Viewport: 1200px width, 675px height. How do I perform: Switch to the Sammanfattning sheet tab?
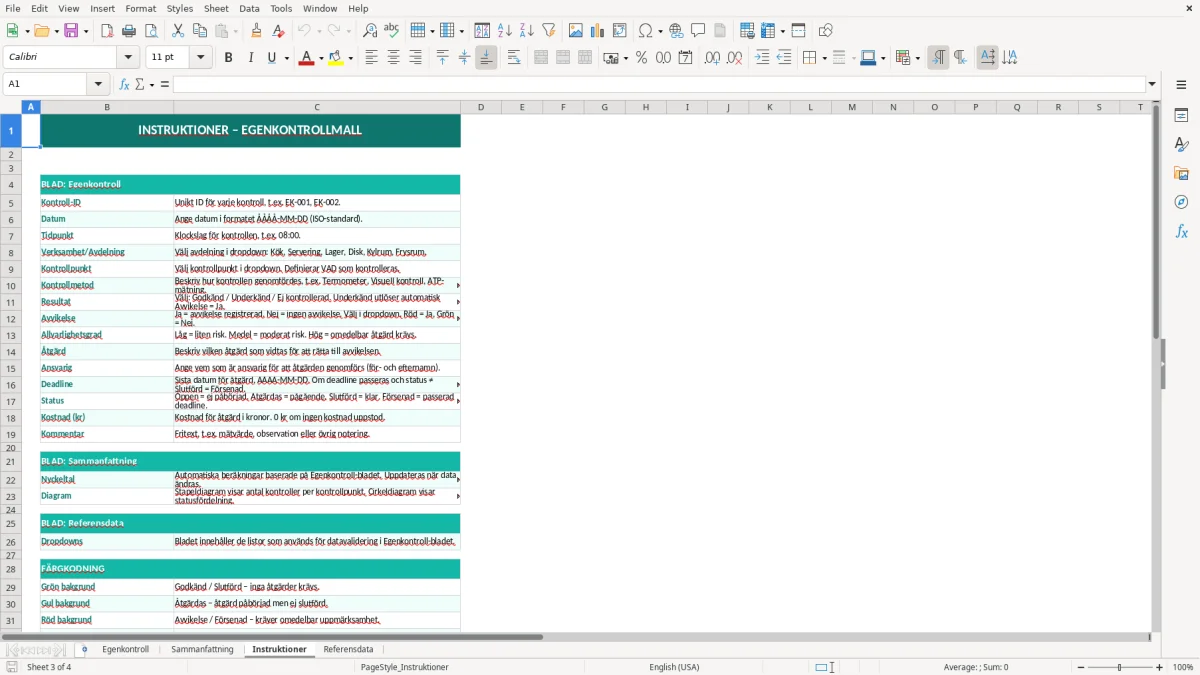(x=202, y=649)
